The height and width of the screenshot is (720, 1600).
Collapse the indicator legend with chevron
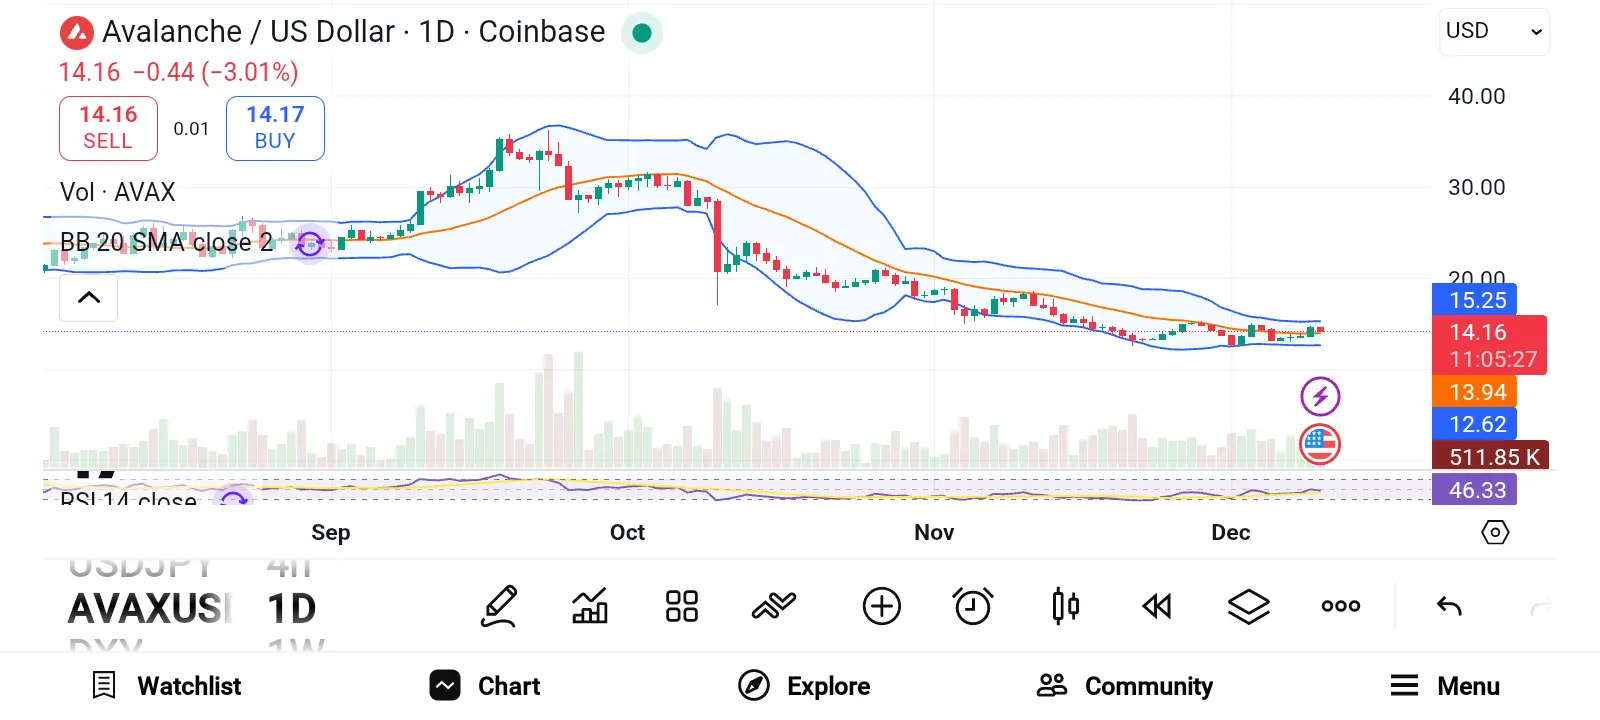click(x=89, y=298)
